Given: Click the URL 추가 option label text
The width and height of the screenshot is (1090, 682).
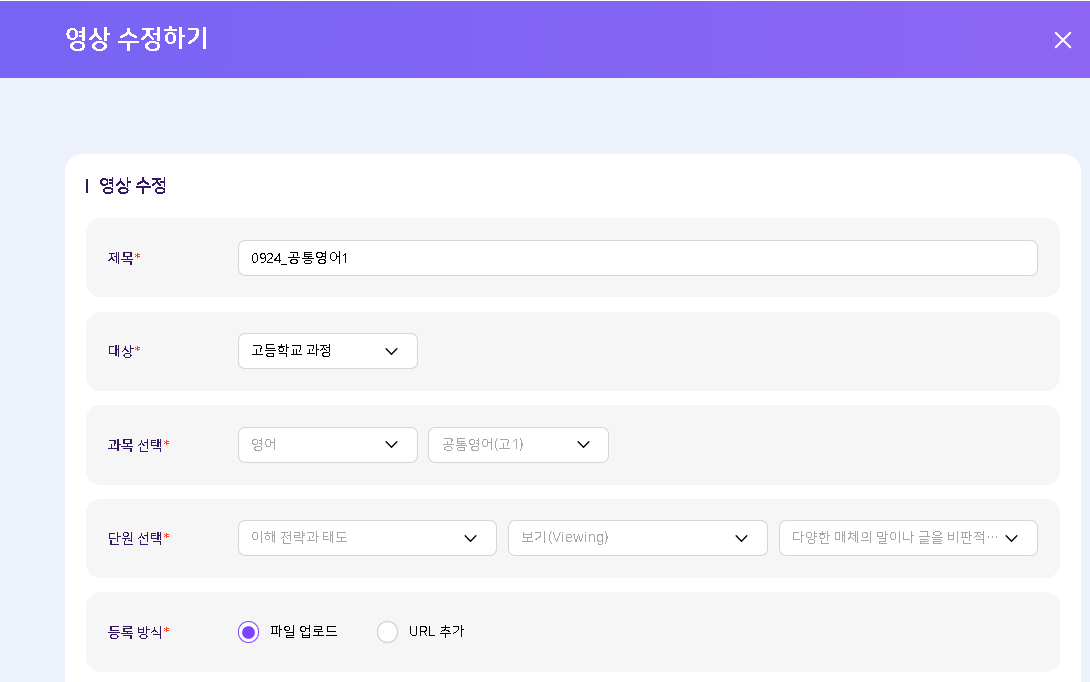Looking at the screenshot, I should pyautogui.click(x=436, y=632).
